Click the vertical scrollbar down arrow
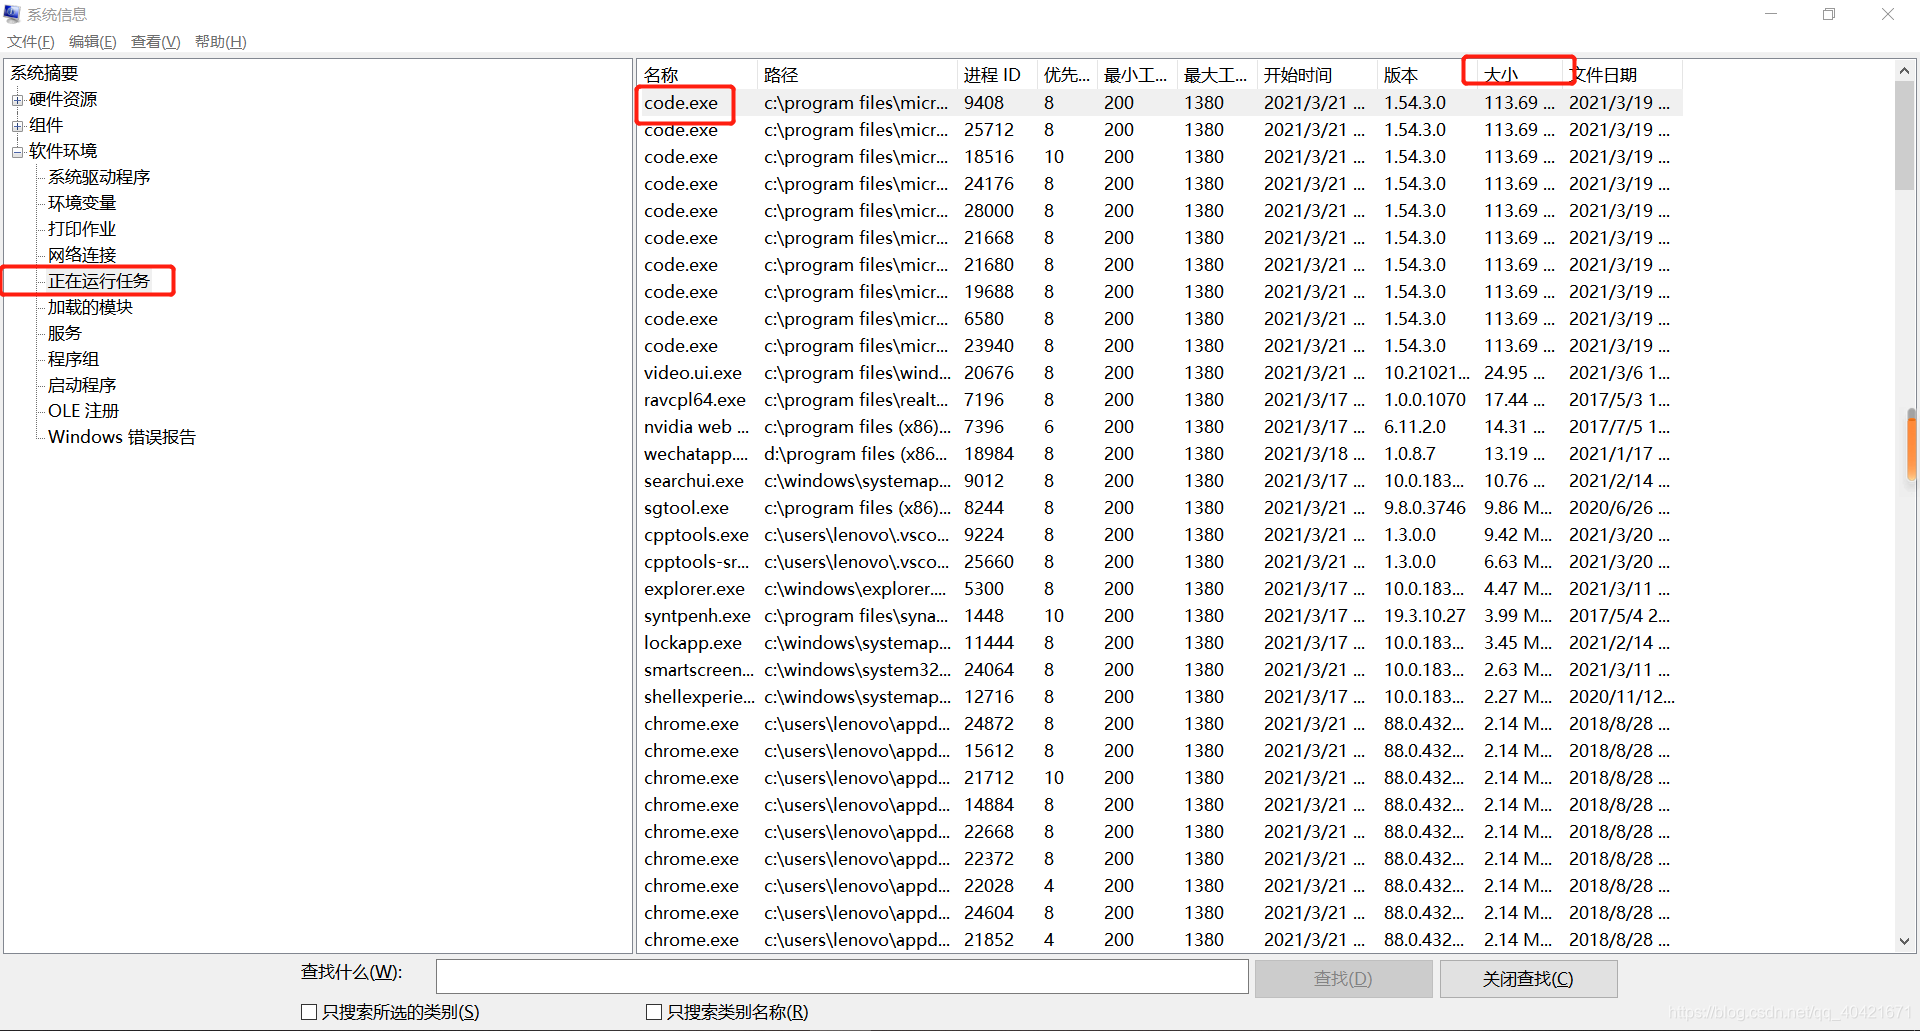Image resolution: width=1920 pixels, height=1031 pixels. coord(1905,941)
